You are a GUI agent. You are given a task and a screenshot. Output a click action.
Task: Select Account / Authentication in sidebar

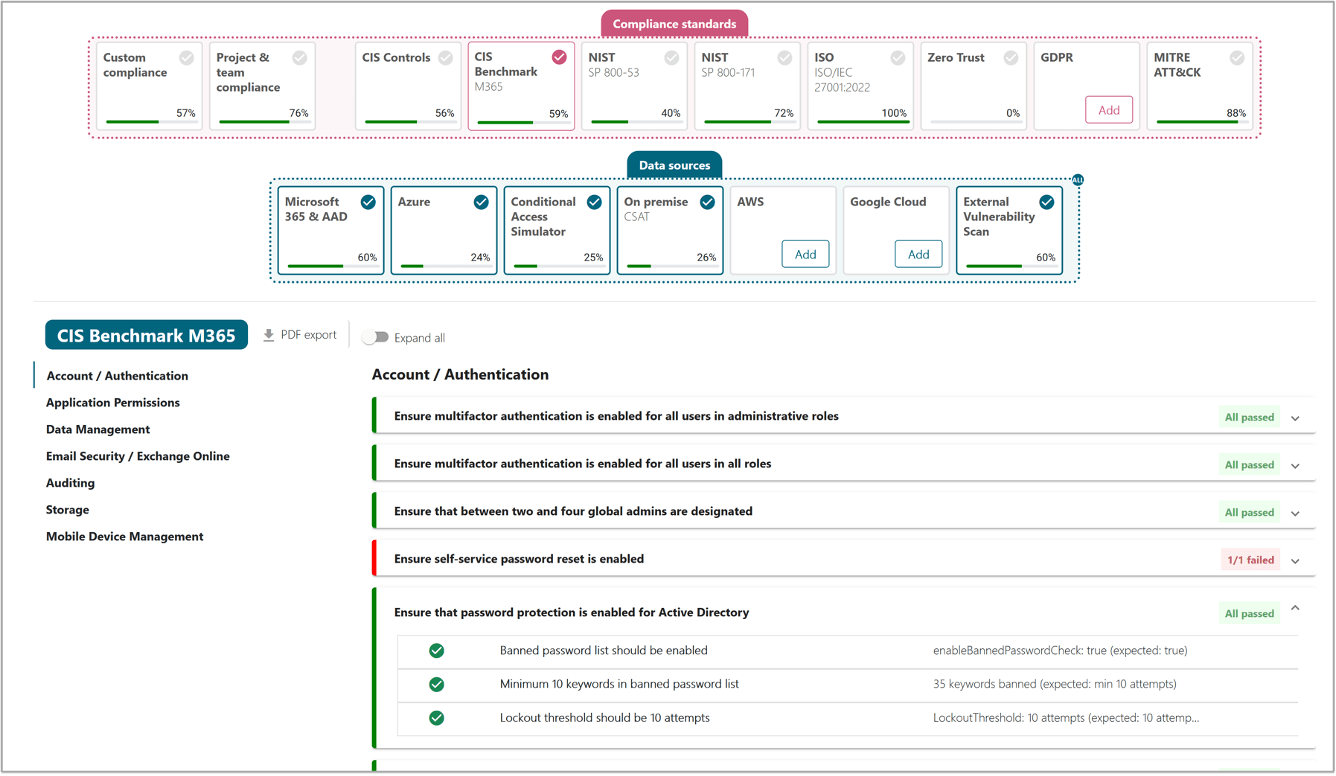click(x=117, y=376)
